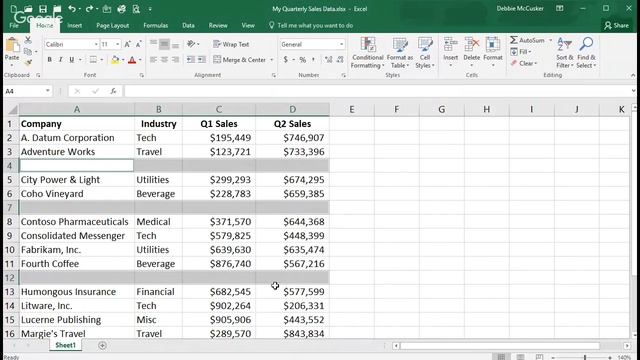The height and width of the screenshot is (360, 640).
Task: Select the Sheet1 tab
Action: coord(65,345)
